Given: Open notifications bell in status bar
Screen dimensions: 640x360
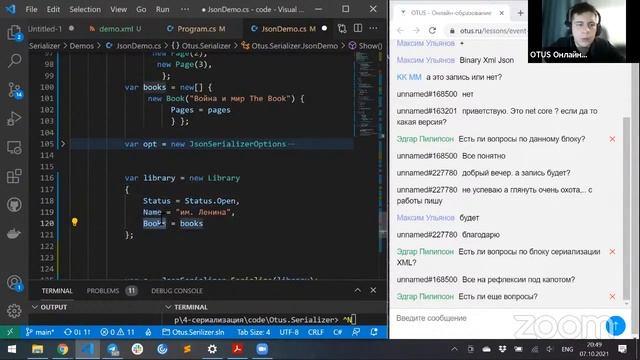Looking at the screenshot, I should click(x=374, y=332).
